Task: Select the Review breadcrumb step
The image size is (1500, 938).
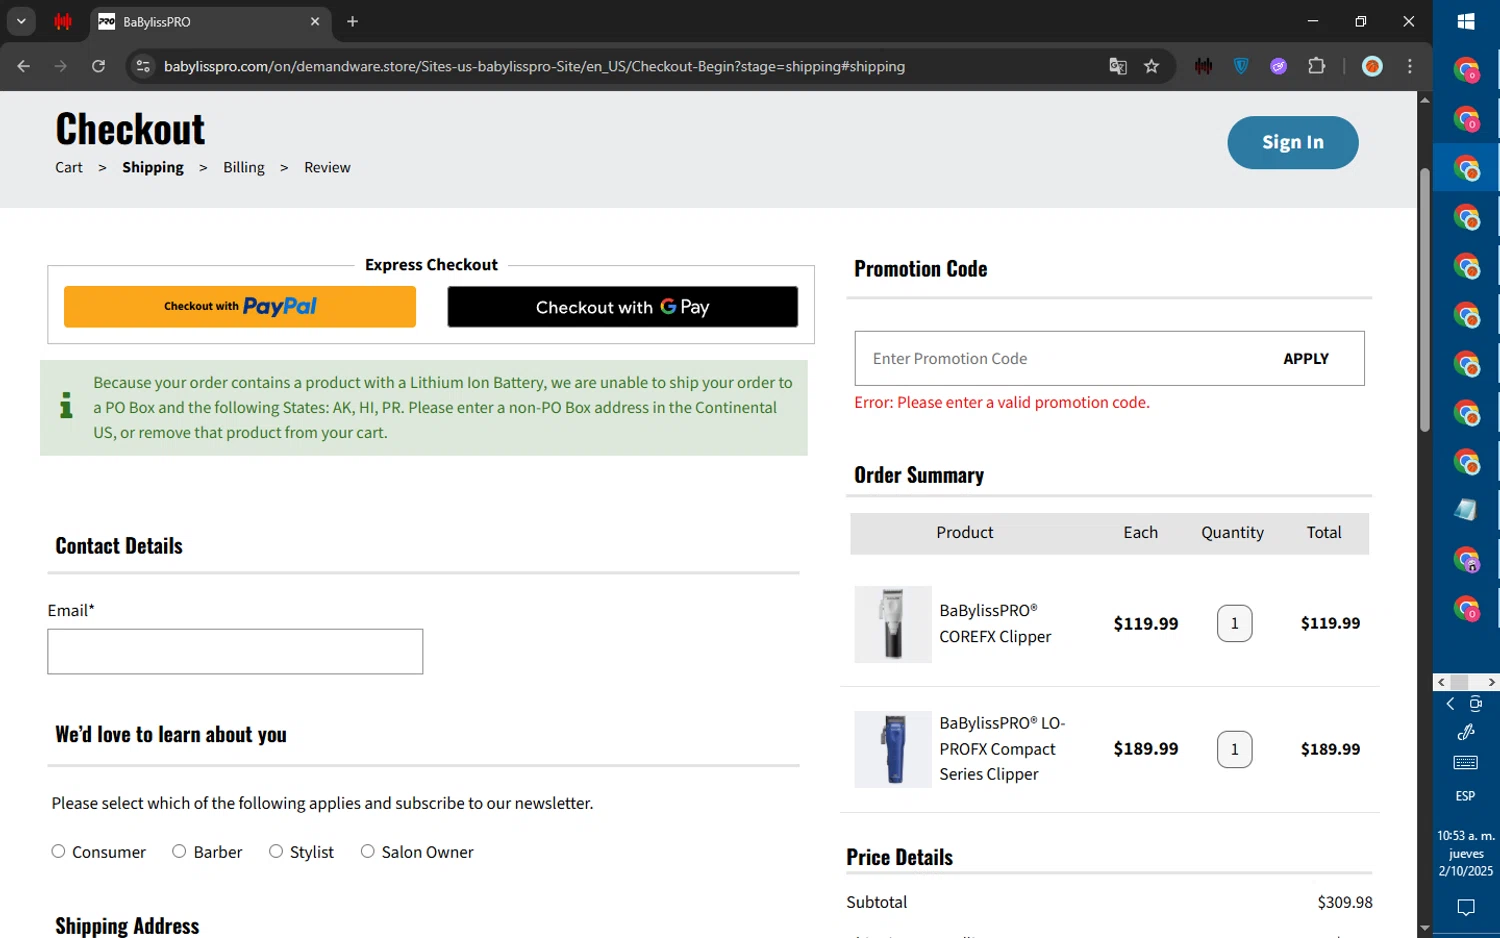Action: [327, 167]
